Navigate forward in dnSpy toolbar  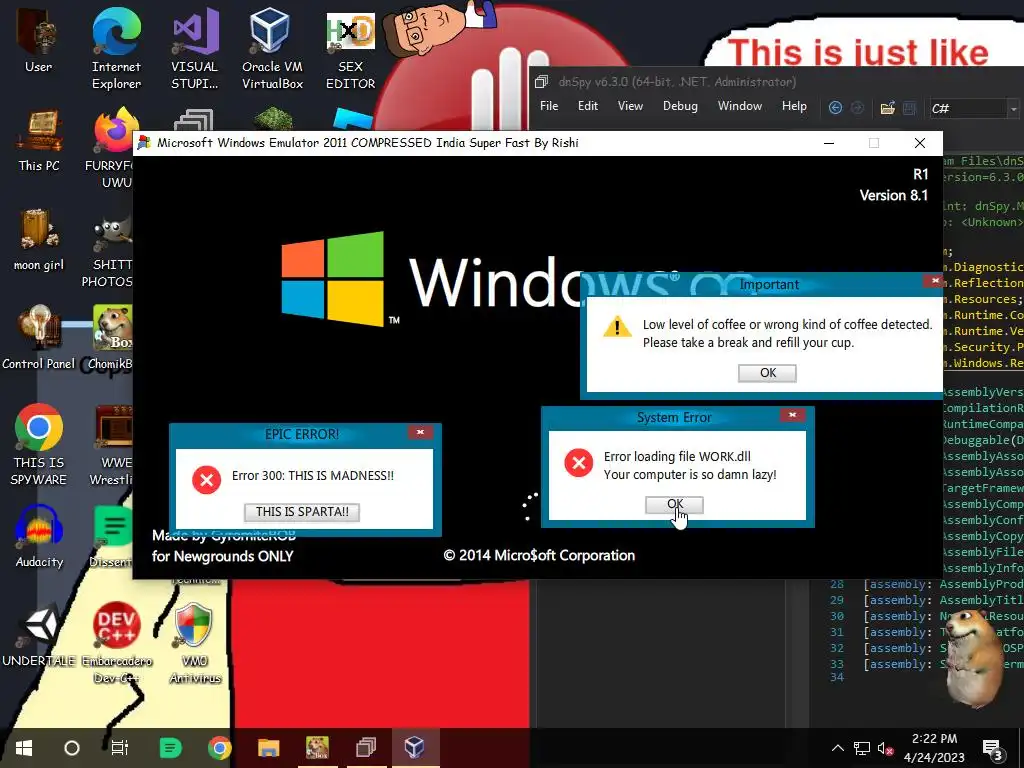coord(857,108)
